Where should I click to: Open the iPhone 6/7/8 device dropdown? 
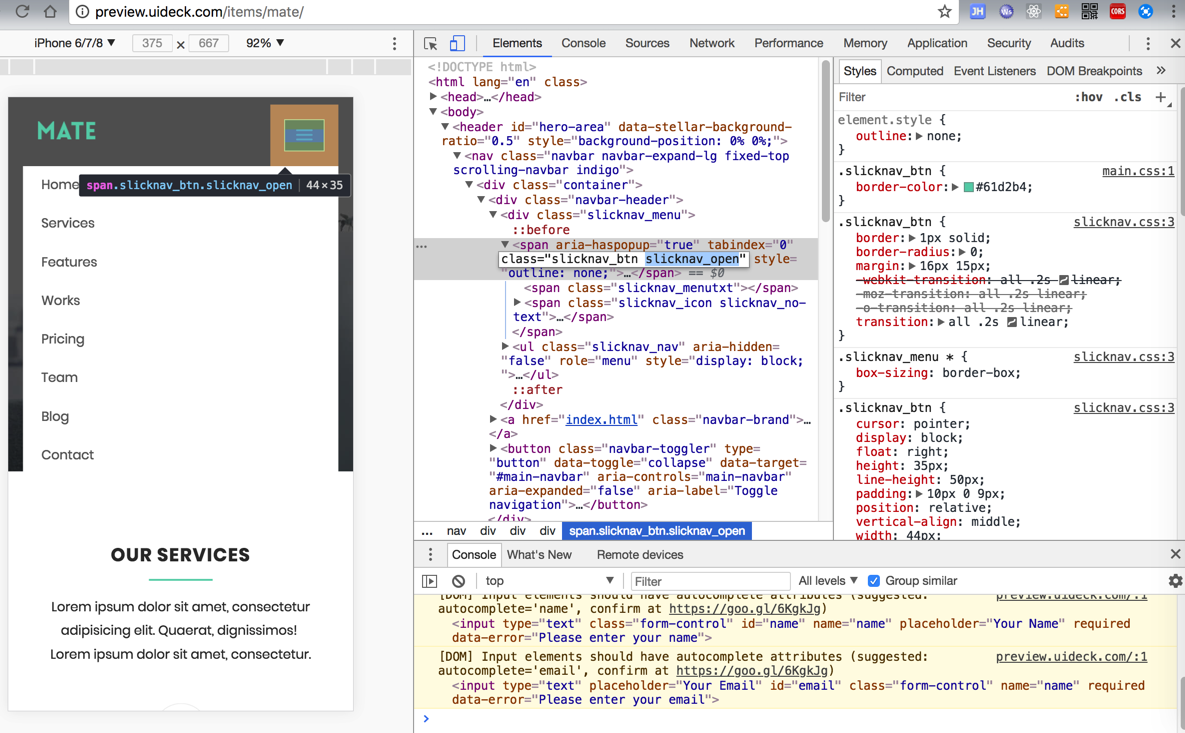pyautogui.click(x=75, y=43)
